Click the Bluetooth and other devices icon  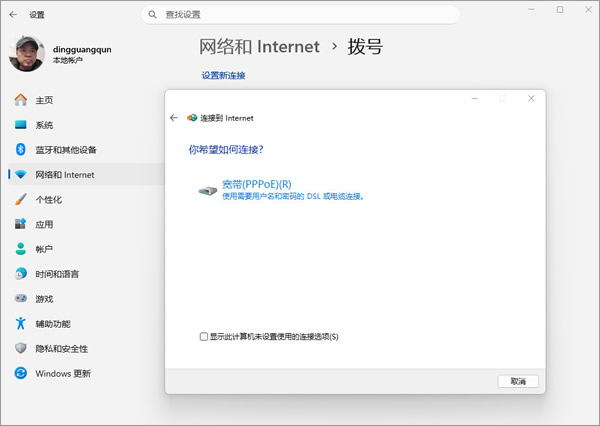point(20,150)
